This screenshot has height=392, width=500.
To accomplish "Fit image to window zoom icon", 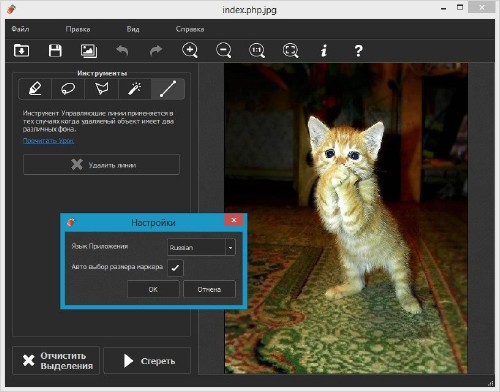I will click(291, 51).
